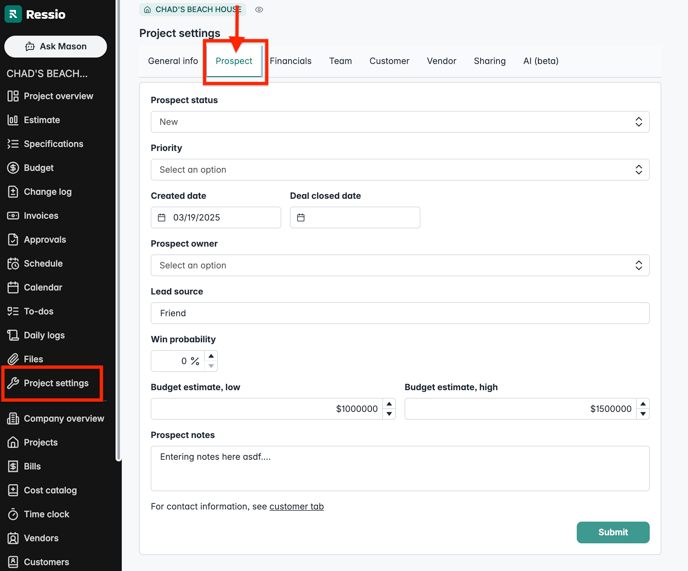
Task: Decrease Budget estimate high with down arrow
Action: click(x=643, y=413)
